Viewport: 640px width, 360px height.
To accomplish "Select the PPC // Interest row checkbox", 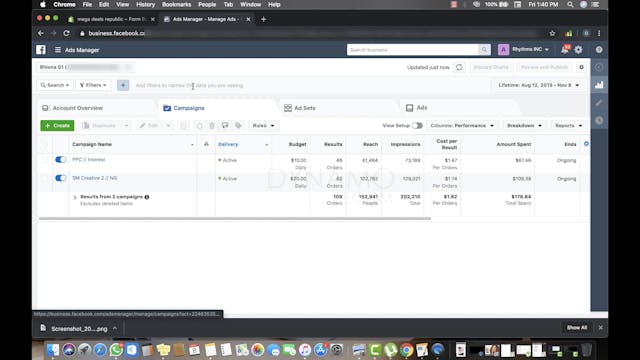I will 44,160.
